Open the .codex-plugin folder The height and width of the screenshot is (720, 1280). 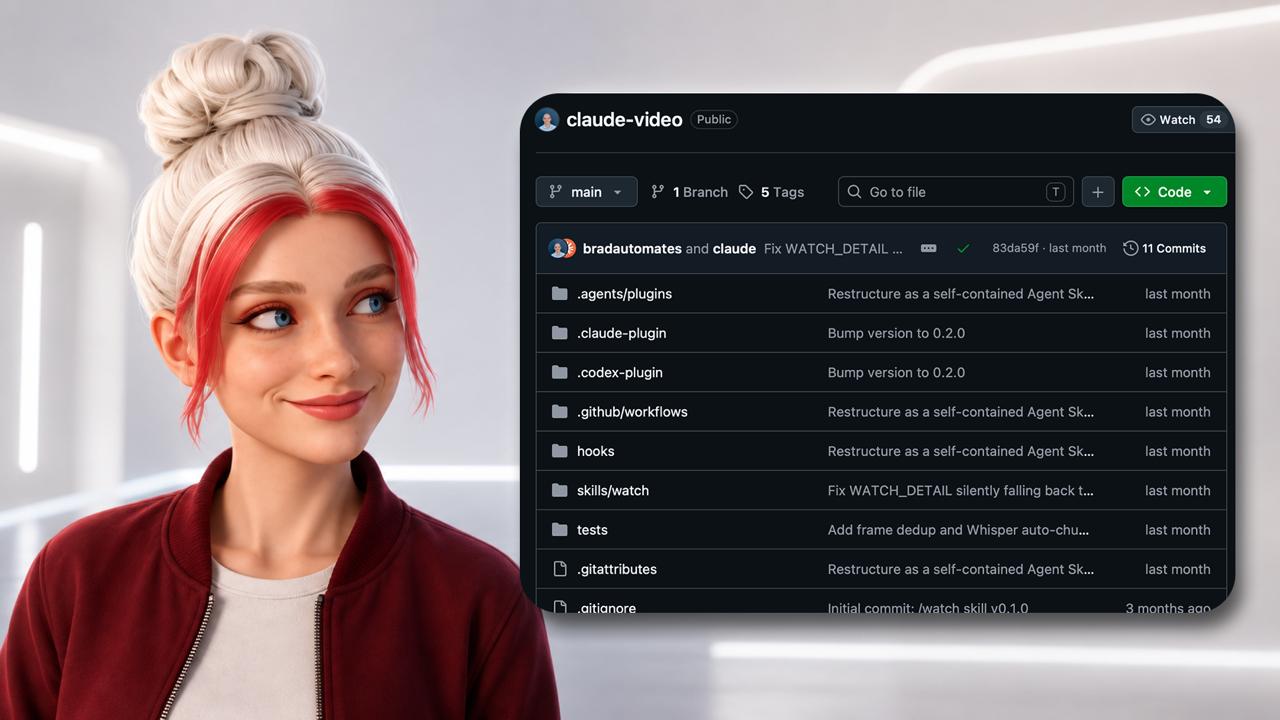[x=620, y=372]
